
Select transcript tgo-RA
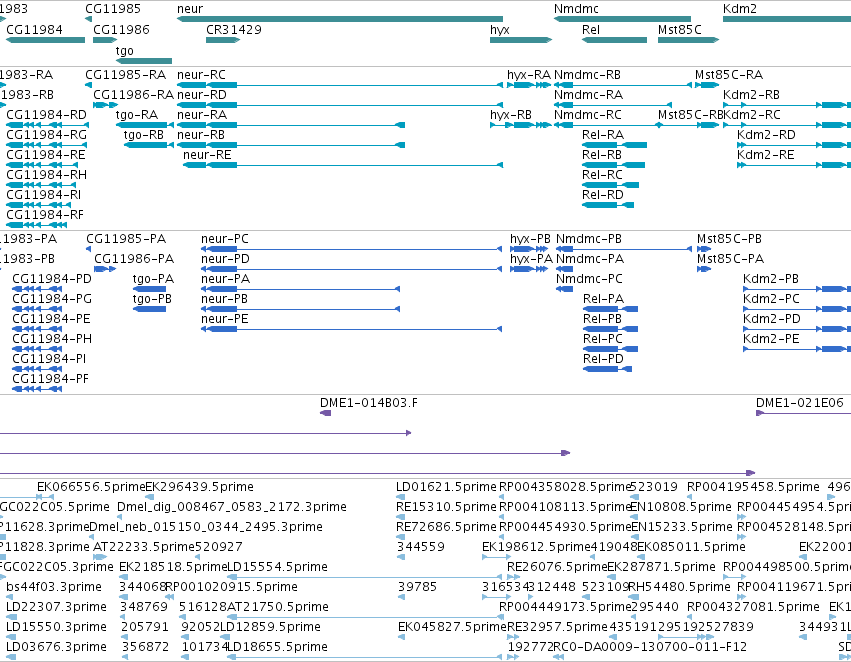(x=144, y=125)
